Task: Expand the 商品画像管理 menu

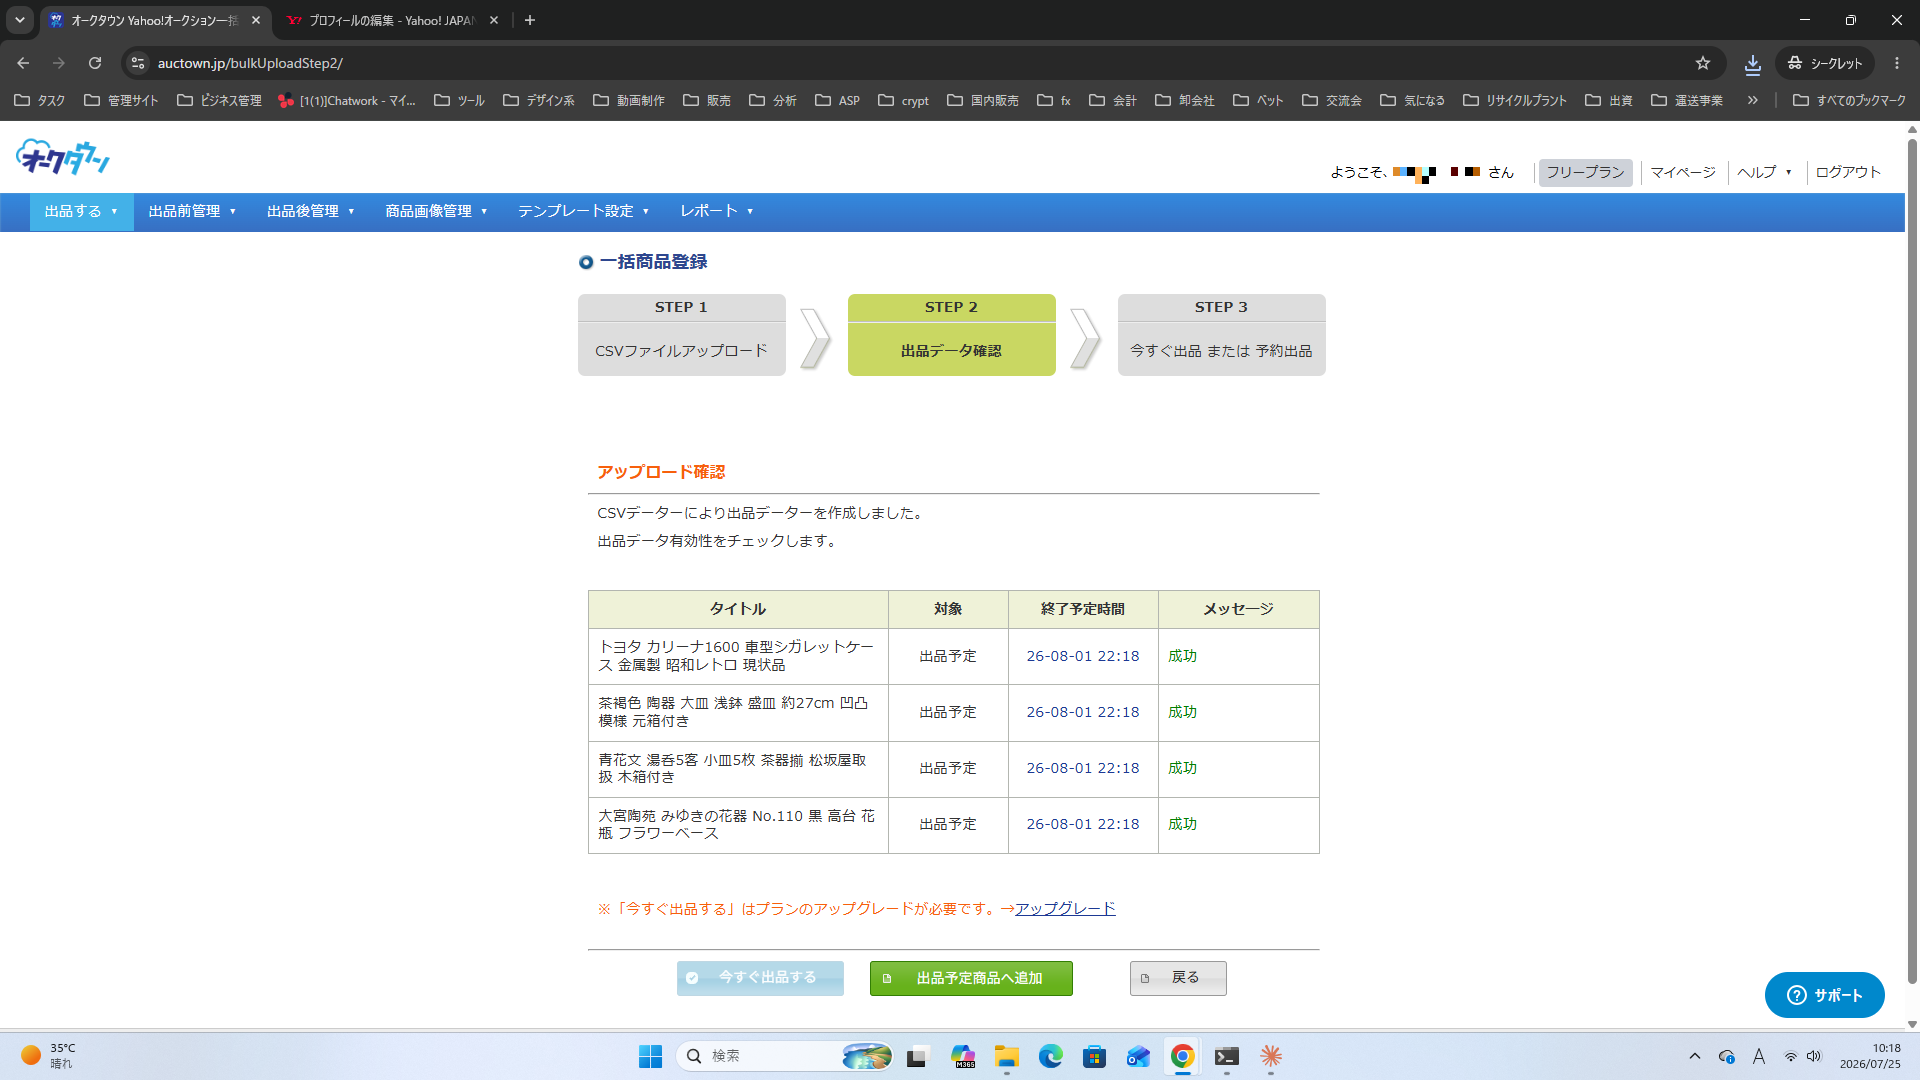Action: [436, 211]
